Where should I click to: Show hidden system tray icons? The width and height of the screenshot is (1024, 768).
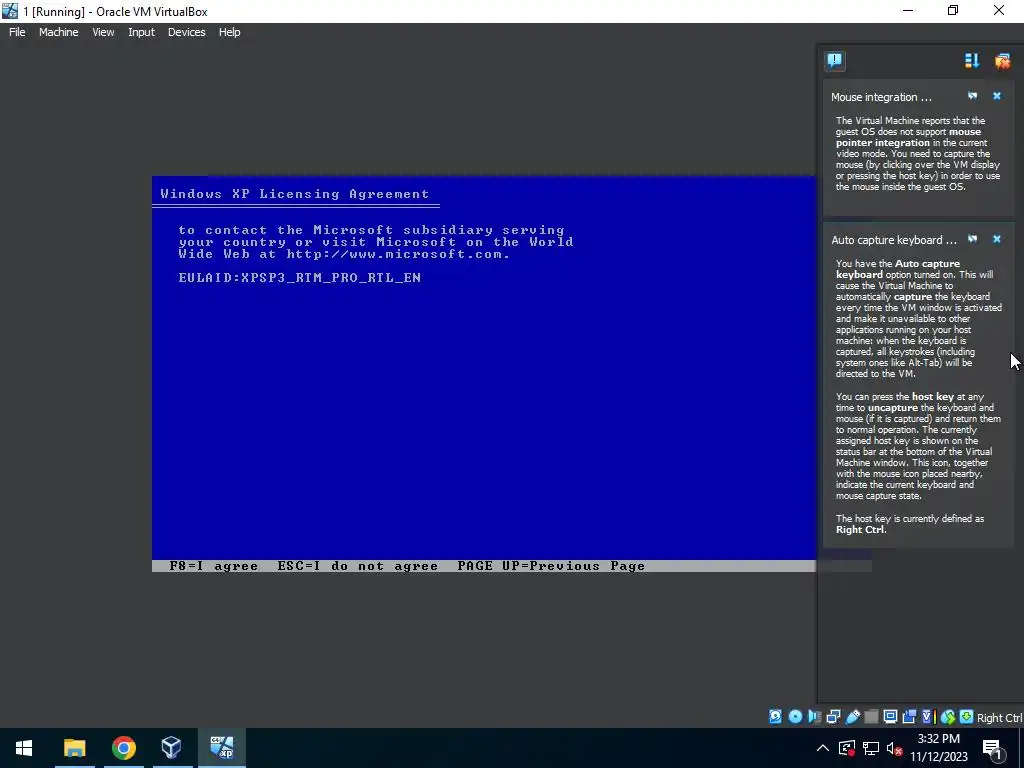[x=823, y=748]
